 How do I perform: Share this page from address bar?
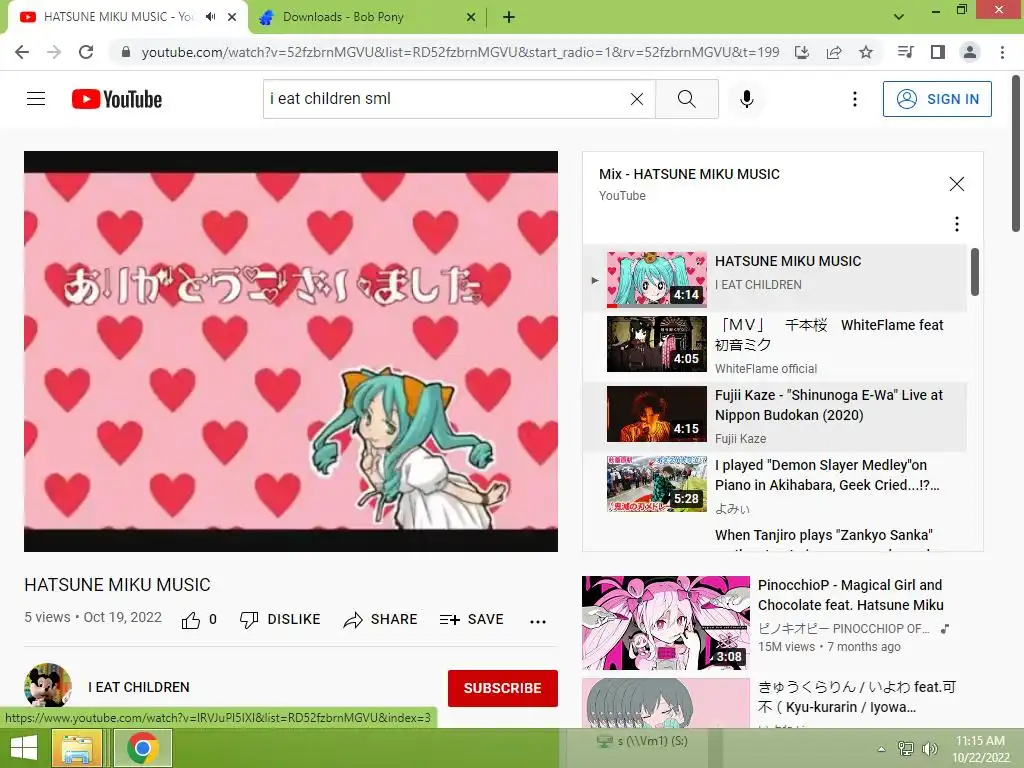pos(834,52)
